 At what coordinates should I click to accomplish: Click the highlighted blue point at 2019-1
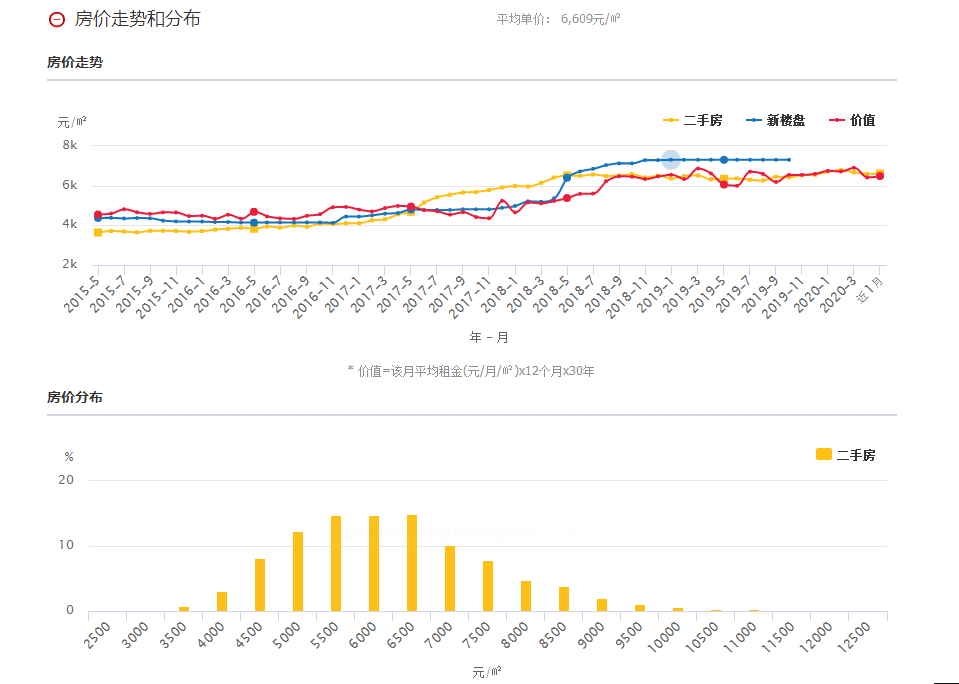click(x=671, y=160)
